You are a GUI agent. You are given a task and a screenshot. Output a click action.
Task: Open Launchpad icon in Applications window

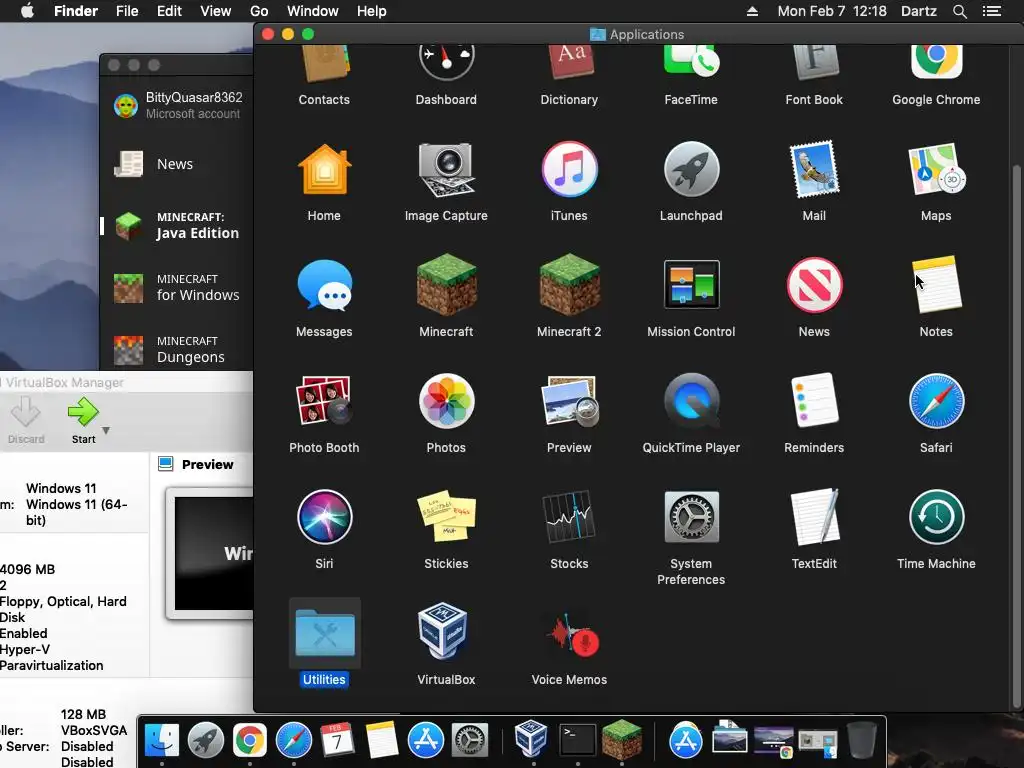point(691,170)
